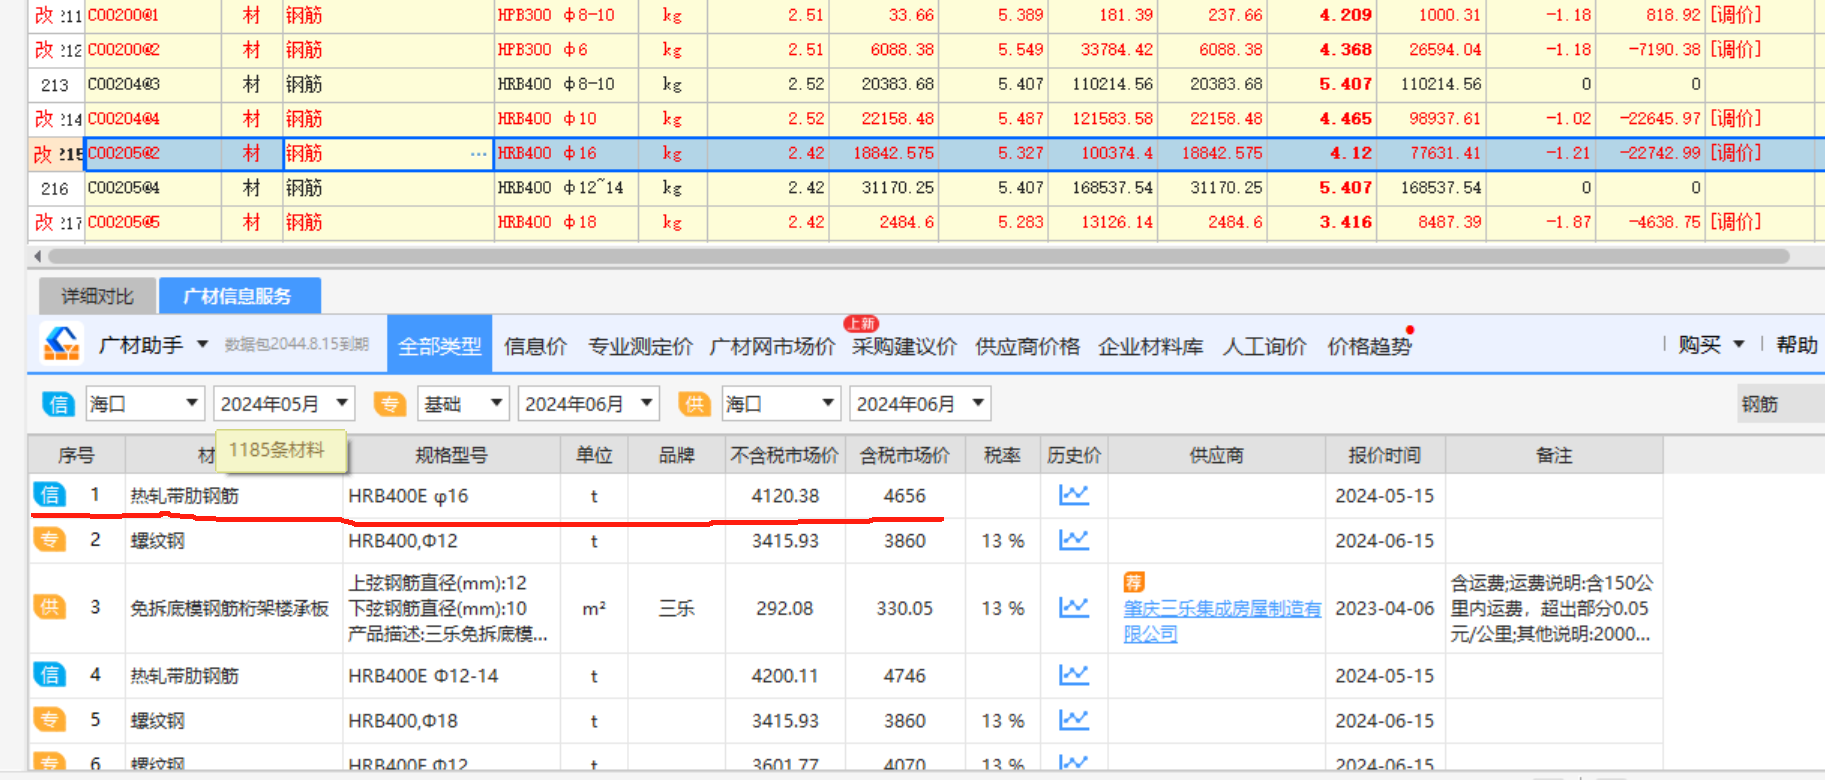The image size is (1825, 780).
Task: Select the 广材网市场价 tab
Action: (772, 346)
